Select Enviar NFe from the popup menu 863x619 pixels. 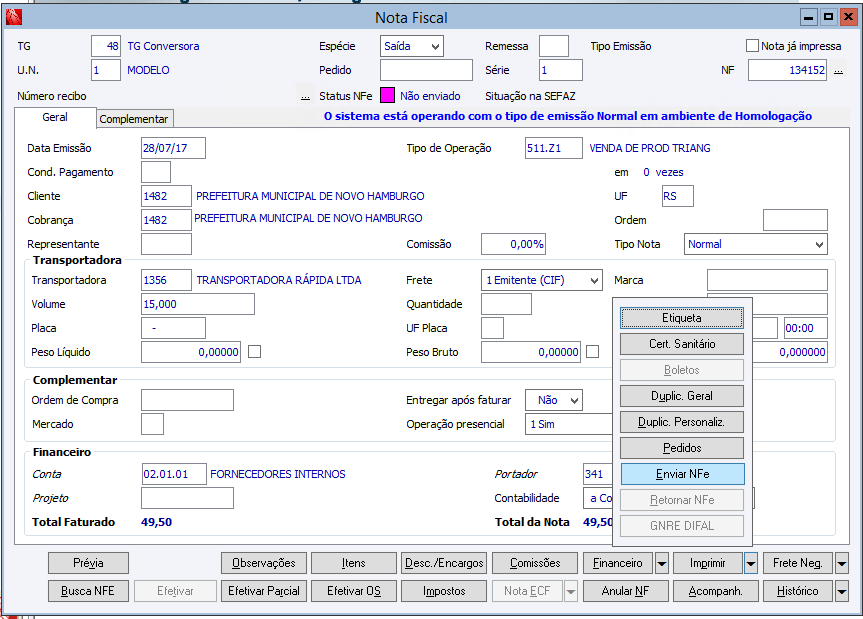pyautogui.click(x=682, y=474)
